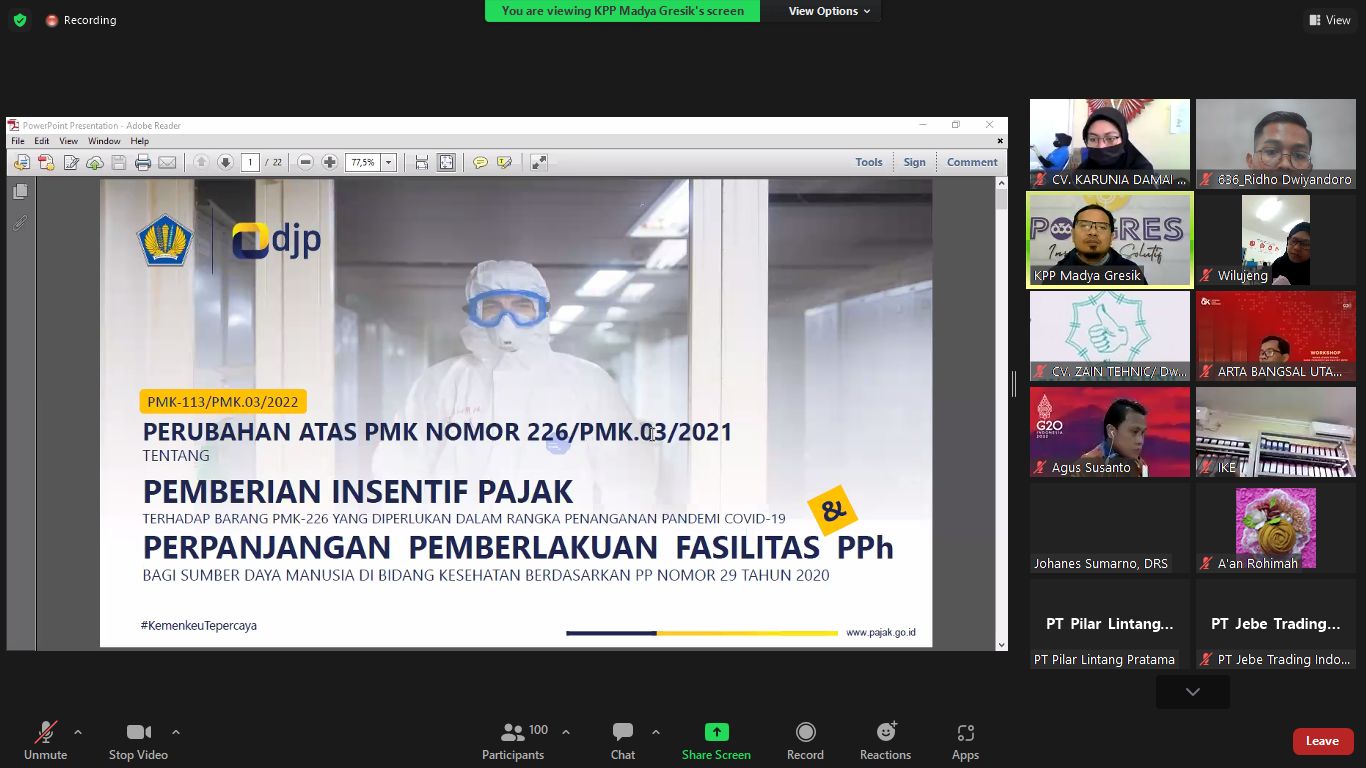Image resolution: width=1366 pixels, height=768 pixels.
Task: Start recording with Record button
Action: [x=805, y=741]
